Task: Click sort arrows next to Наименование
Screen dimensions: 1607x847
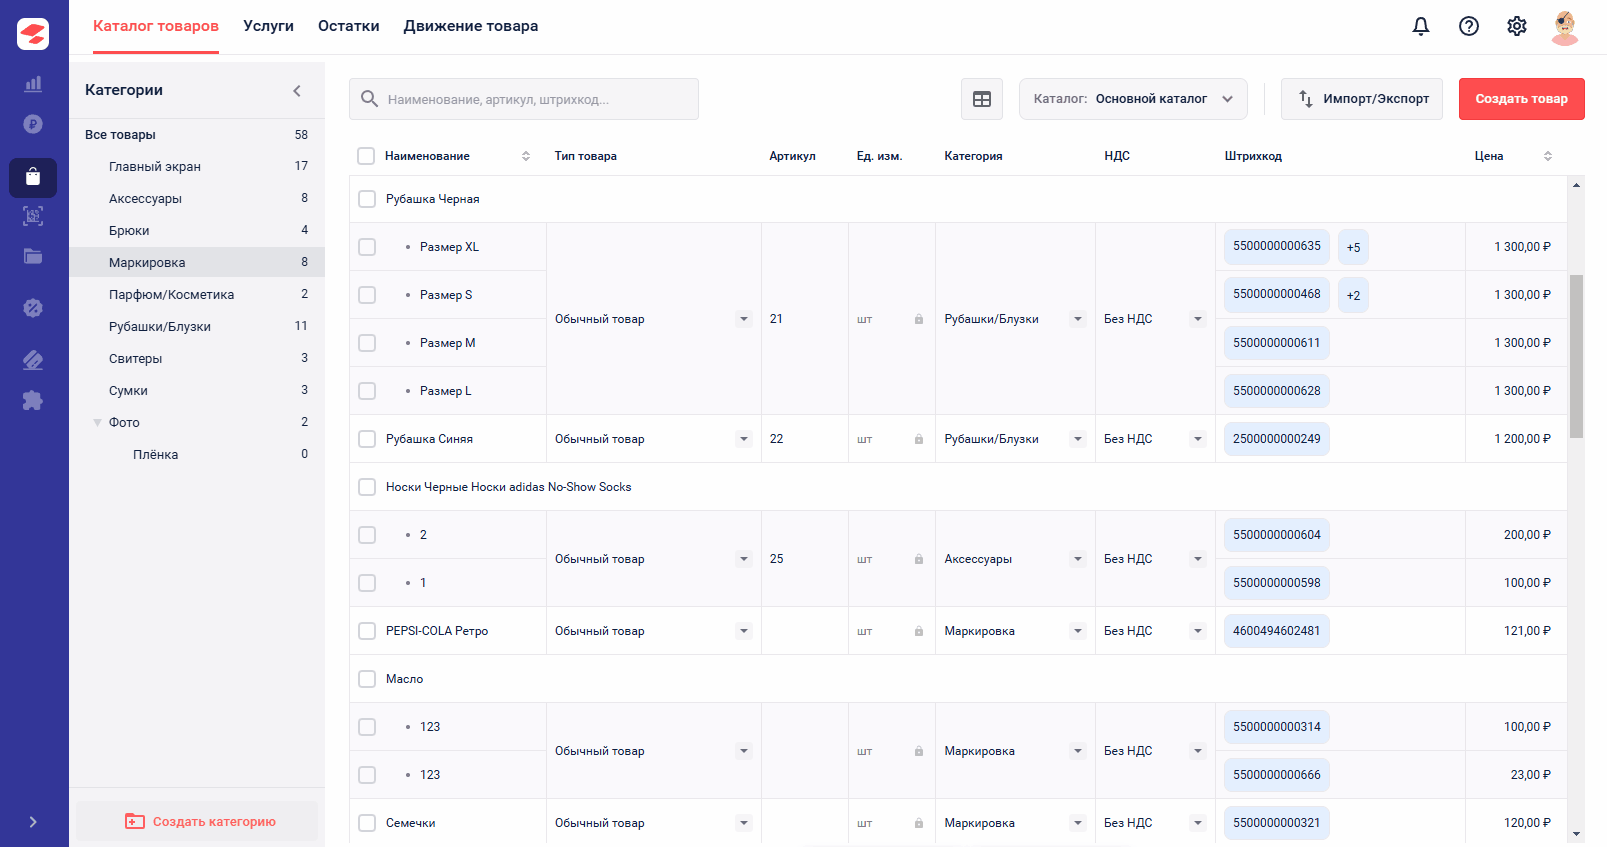Action: (x=526, y=156)
